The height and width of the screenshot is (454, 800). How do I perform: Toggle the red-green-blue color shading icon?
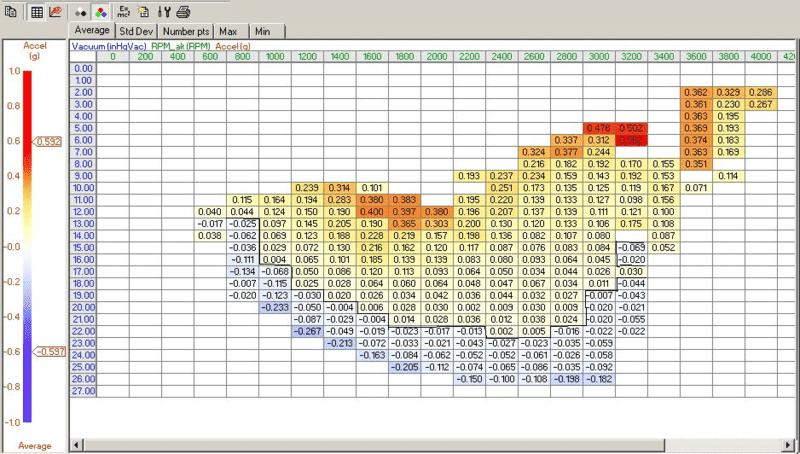tap(101, 12)
